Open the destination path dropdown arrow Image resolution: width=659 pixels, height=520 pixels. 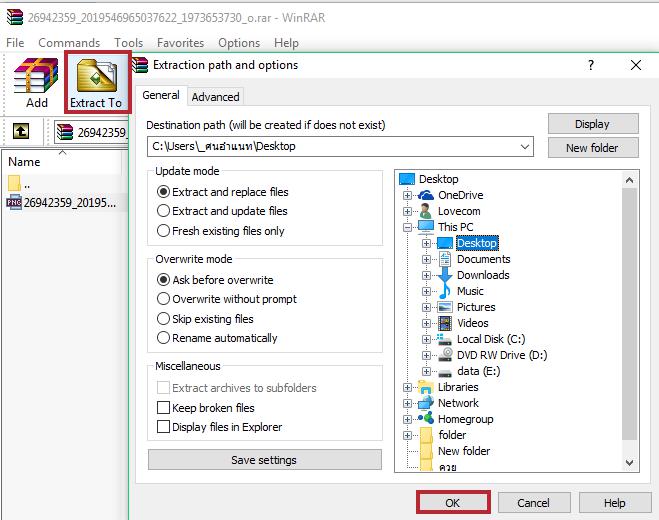pyautogui.click(x=525, y=147)
